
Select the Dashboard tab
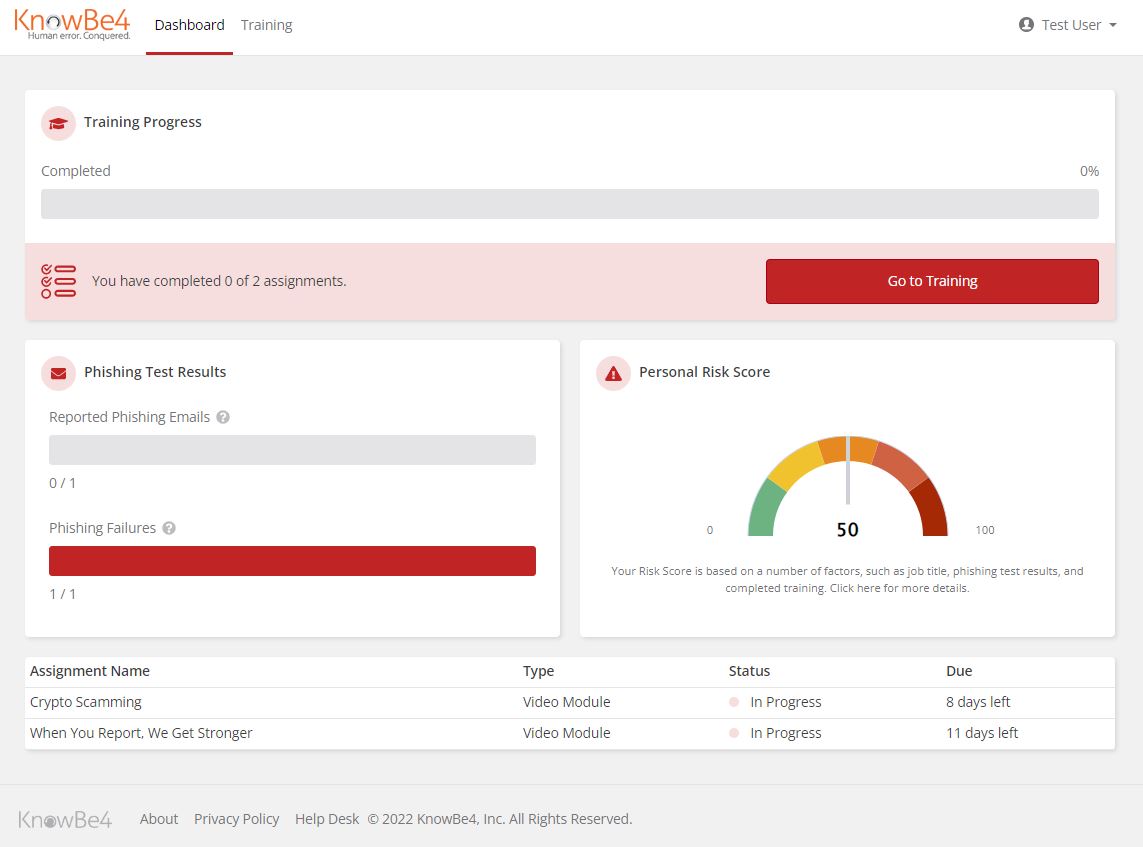click(x=189, y=25)
